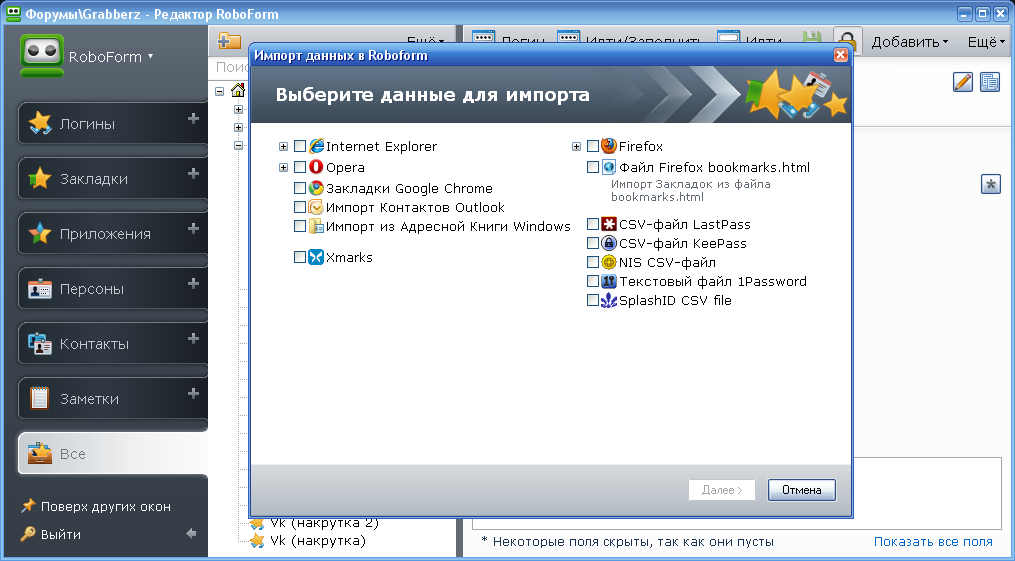Tick Импорт Контактов Outlook checkbox

300,207
